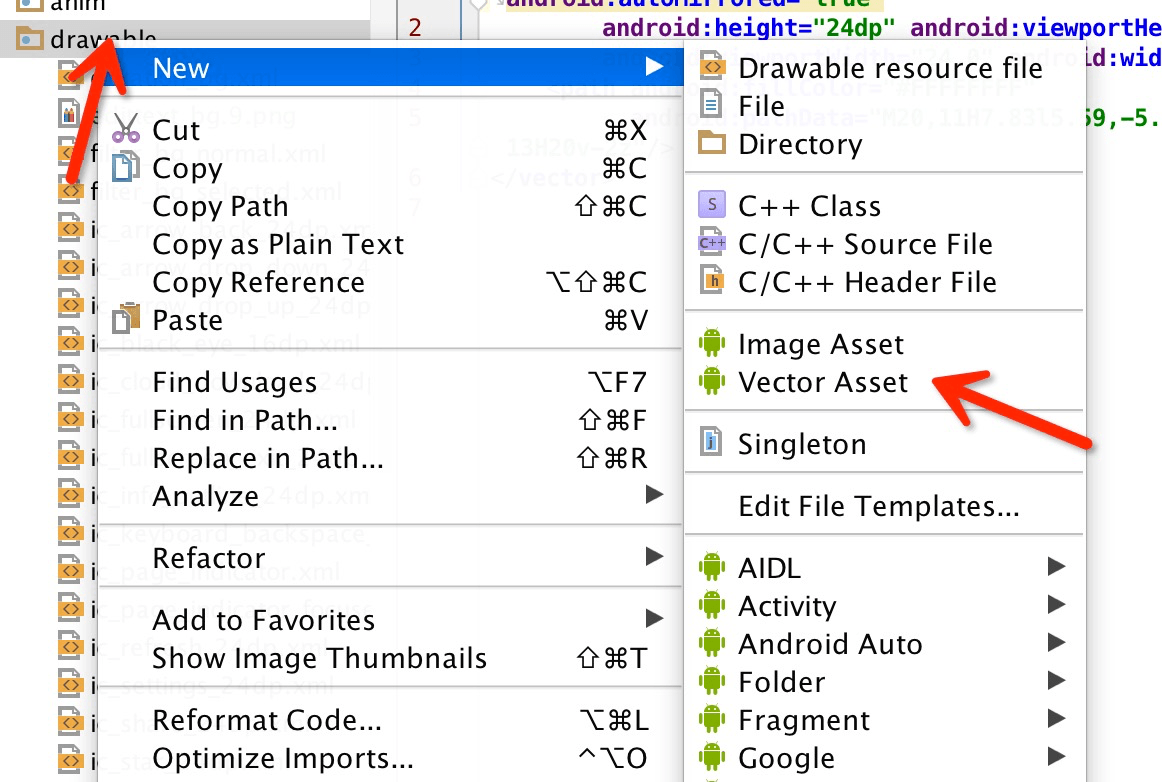
Task: Click the Android icon beside Android Auto
Action: coord(711,643)
